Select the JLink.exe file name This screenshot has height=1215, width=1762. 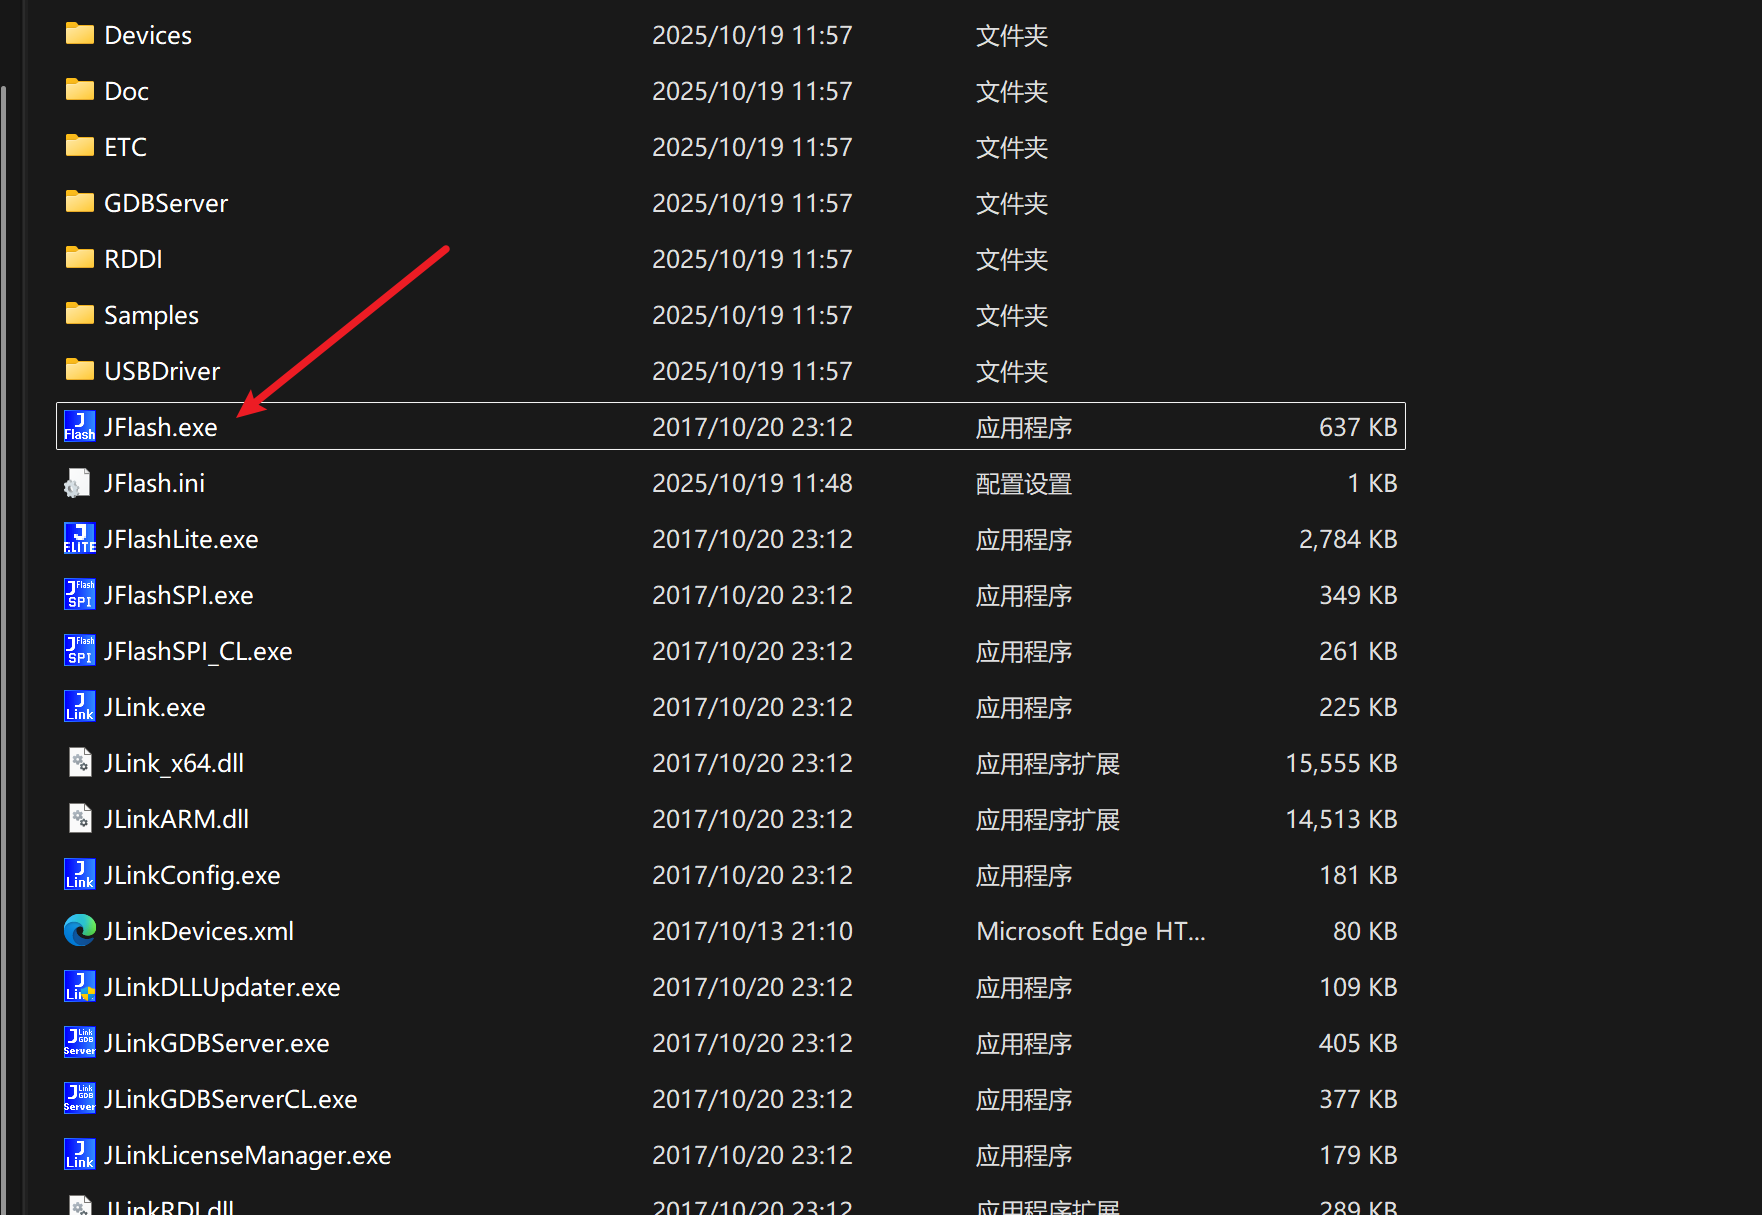pyautogui.click(x=154, y=707)
